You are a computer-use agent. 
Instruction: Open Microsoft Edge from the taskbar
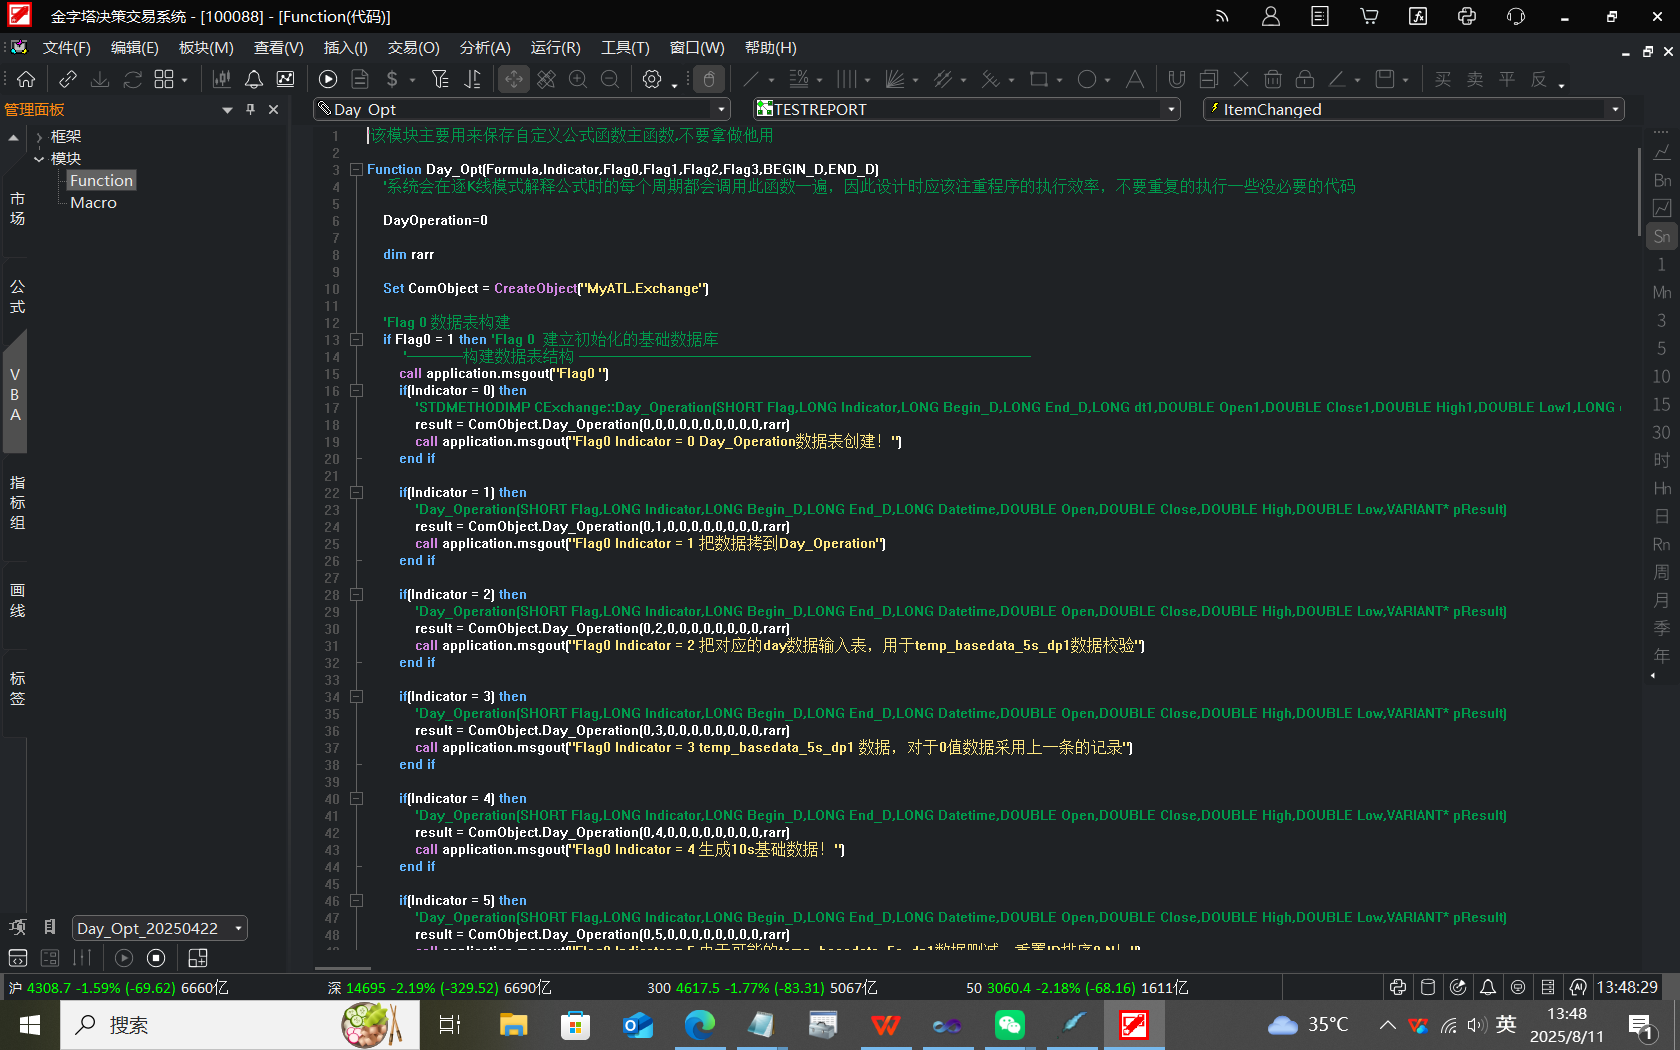pyautogui.click(x=699, y=1025)
